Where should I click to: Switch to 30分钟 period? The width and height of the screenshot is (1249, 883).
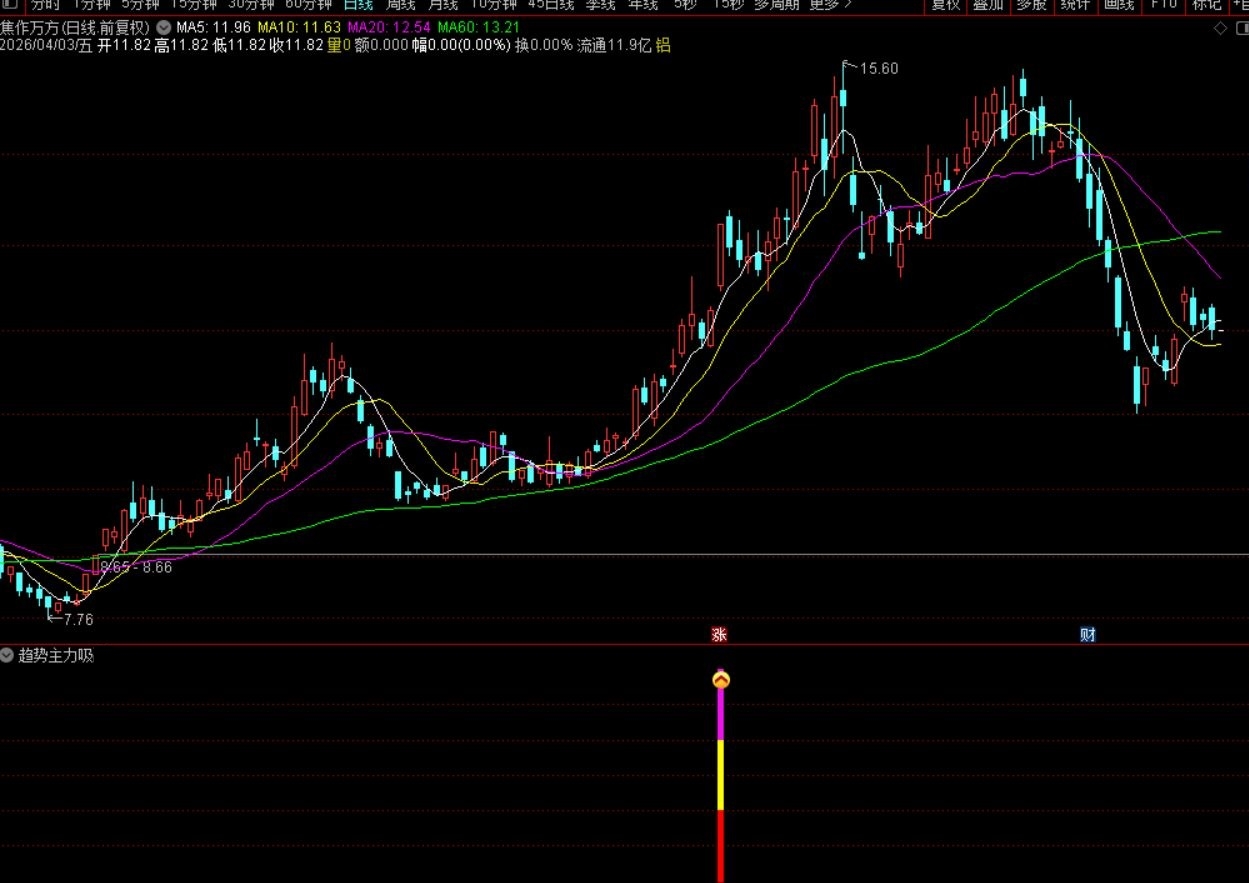pyautogui.click(x=250, y=5)
